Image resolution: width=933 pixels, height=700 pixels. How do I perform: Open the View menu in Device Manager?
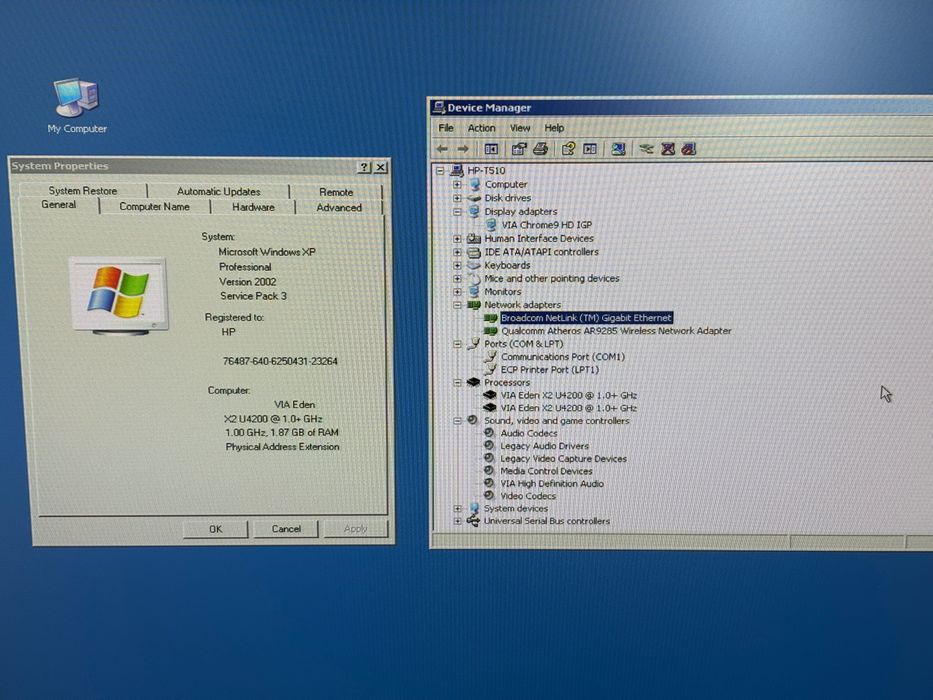519,127
